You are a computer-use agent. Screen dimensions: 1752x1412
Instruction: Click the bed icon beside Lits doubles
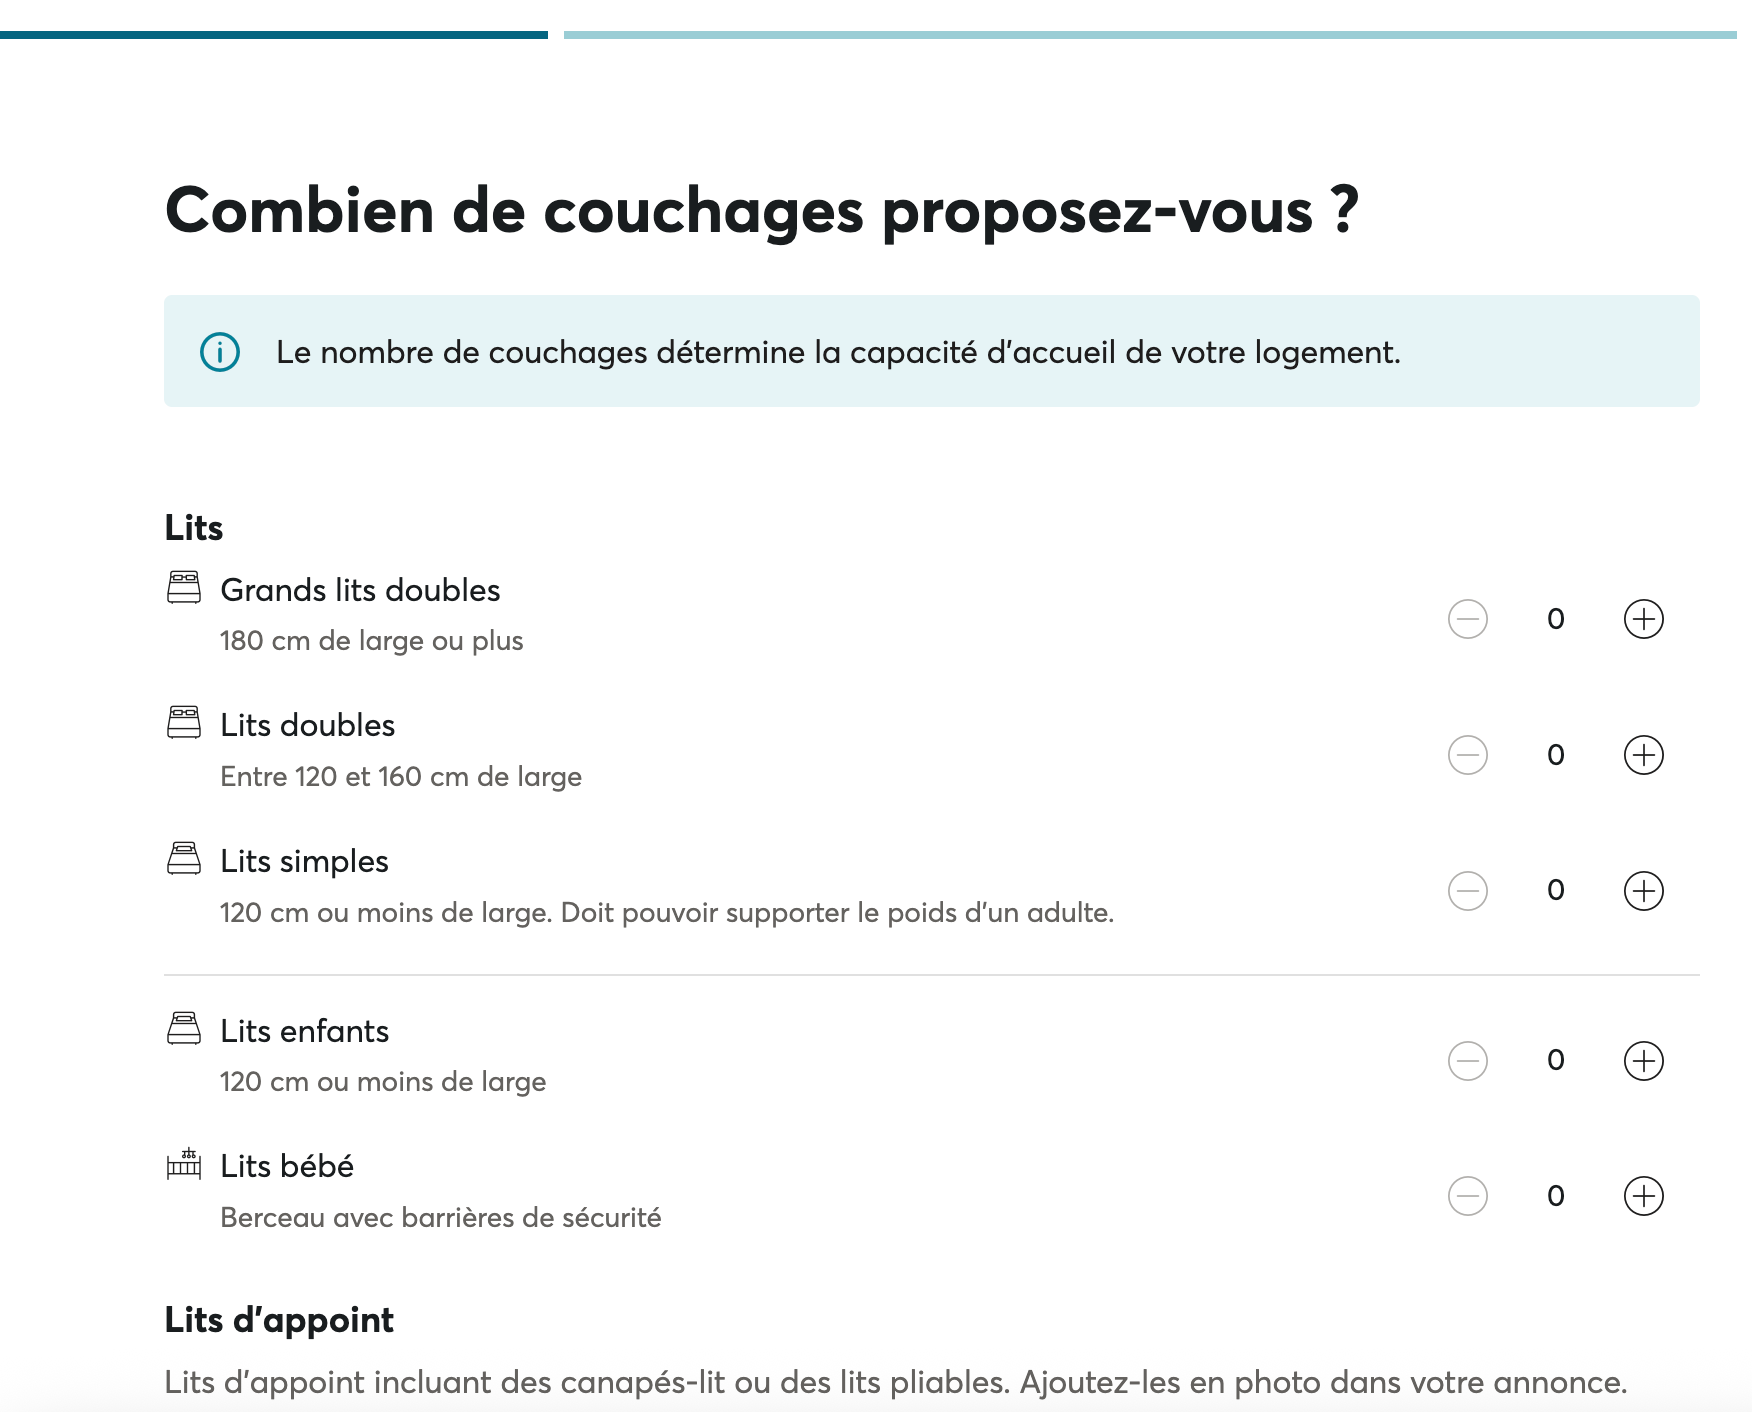click(185, 720)
